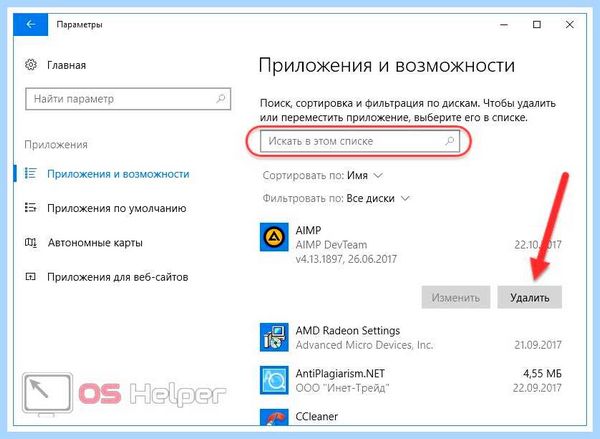Viewport: 600px width, 439px height.
Task: Open Приложения по умолчанию section
Action: point(117,208)
